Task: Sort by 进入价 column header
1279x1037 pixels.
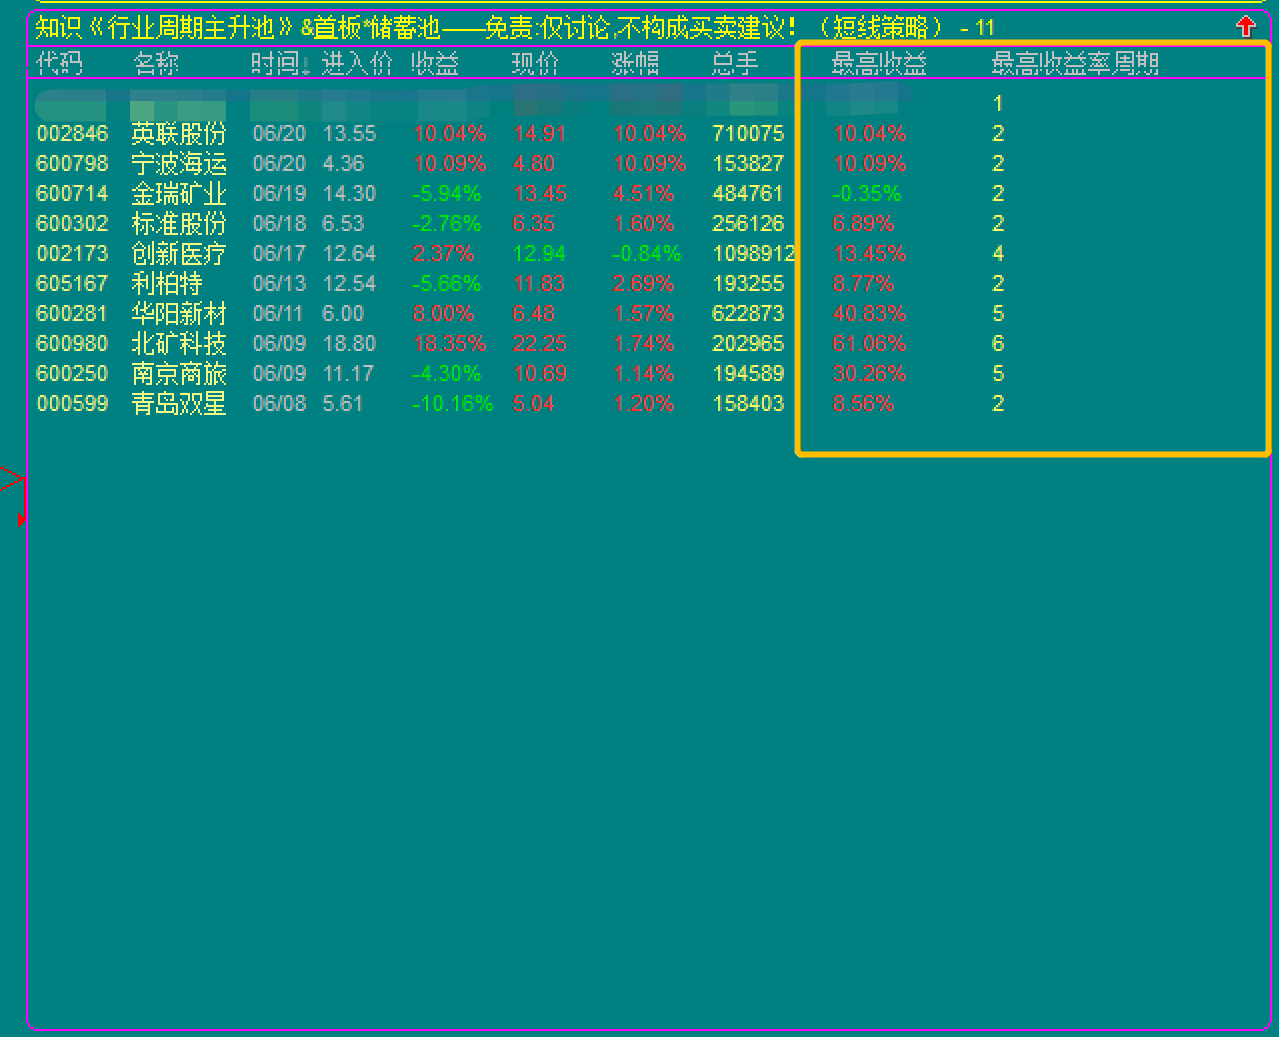Action: coord(357,64)
